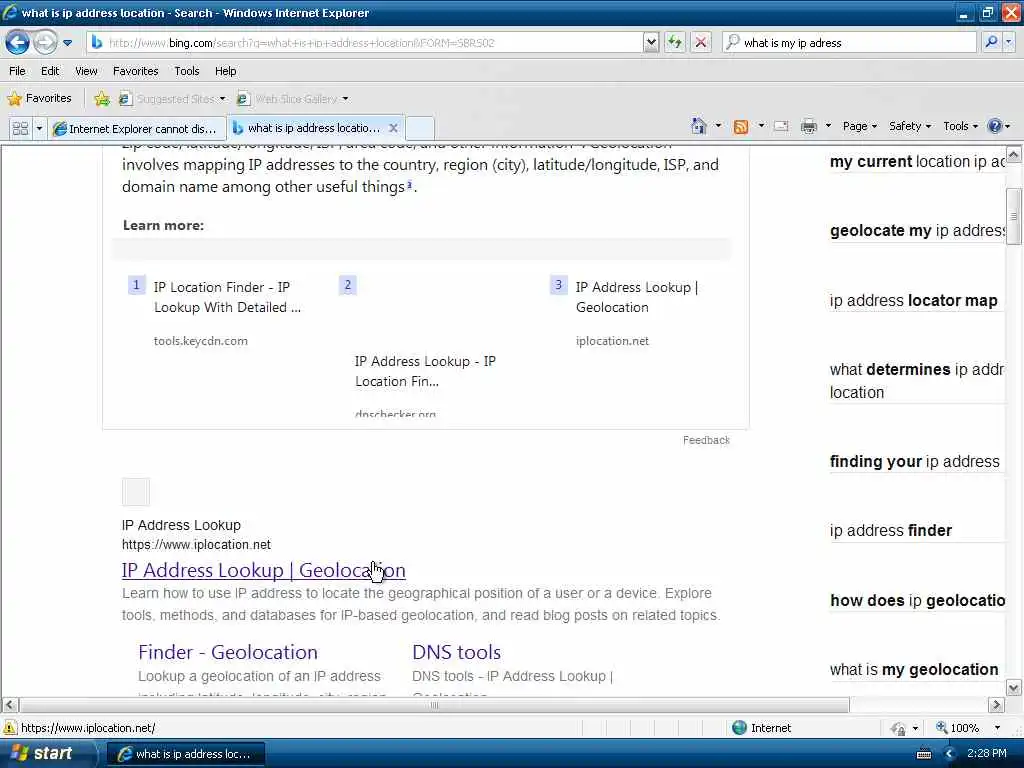Open the Favorites menu
The width and height of the screenshot is (1024, 768).
click(135, 71)
